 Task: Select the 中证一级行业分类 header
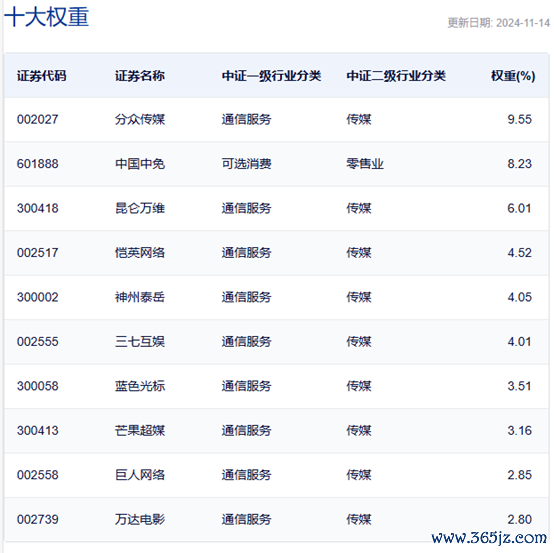pyautogui.click(x=271, y=76)
